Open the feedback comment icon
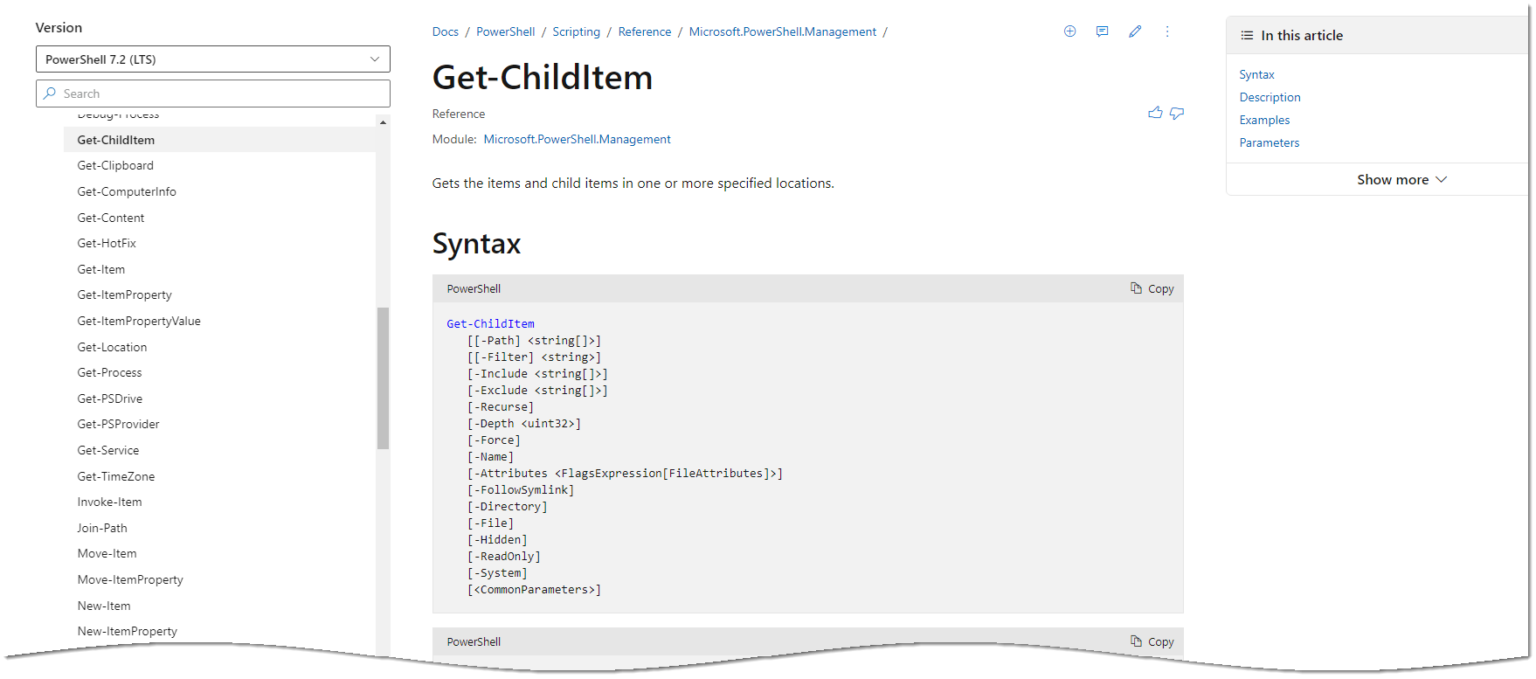The image size is (1536, 679). 1102,31
